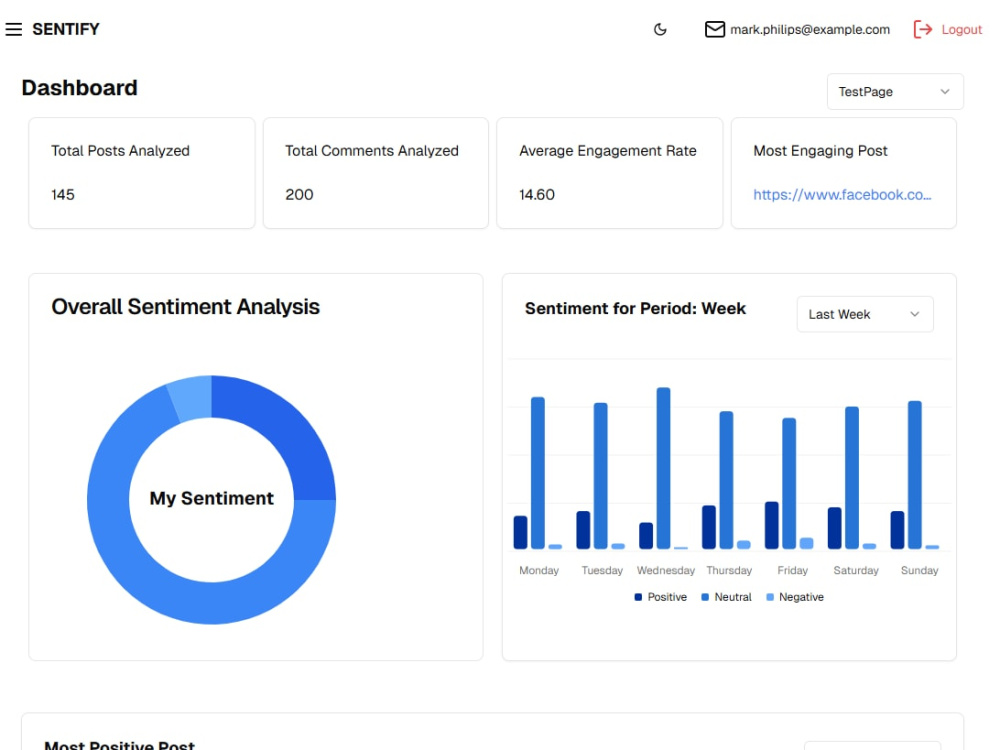The height and width of the screenshot is (750, 1000).
Task: Click the SENTIFY brand title
Action: 66,29
